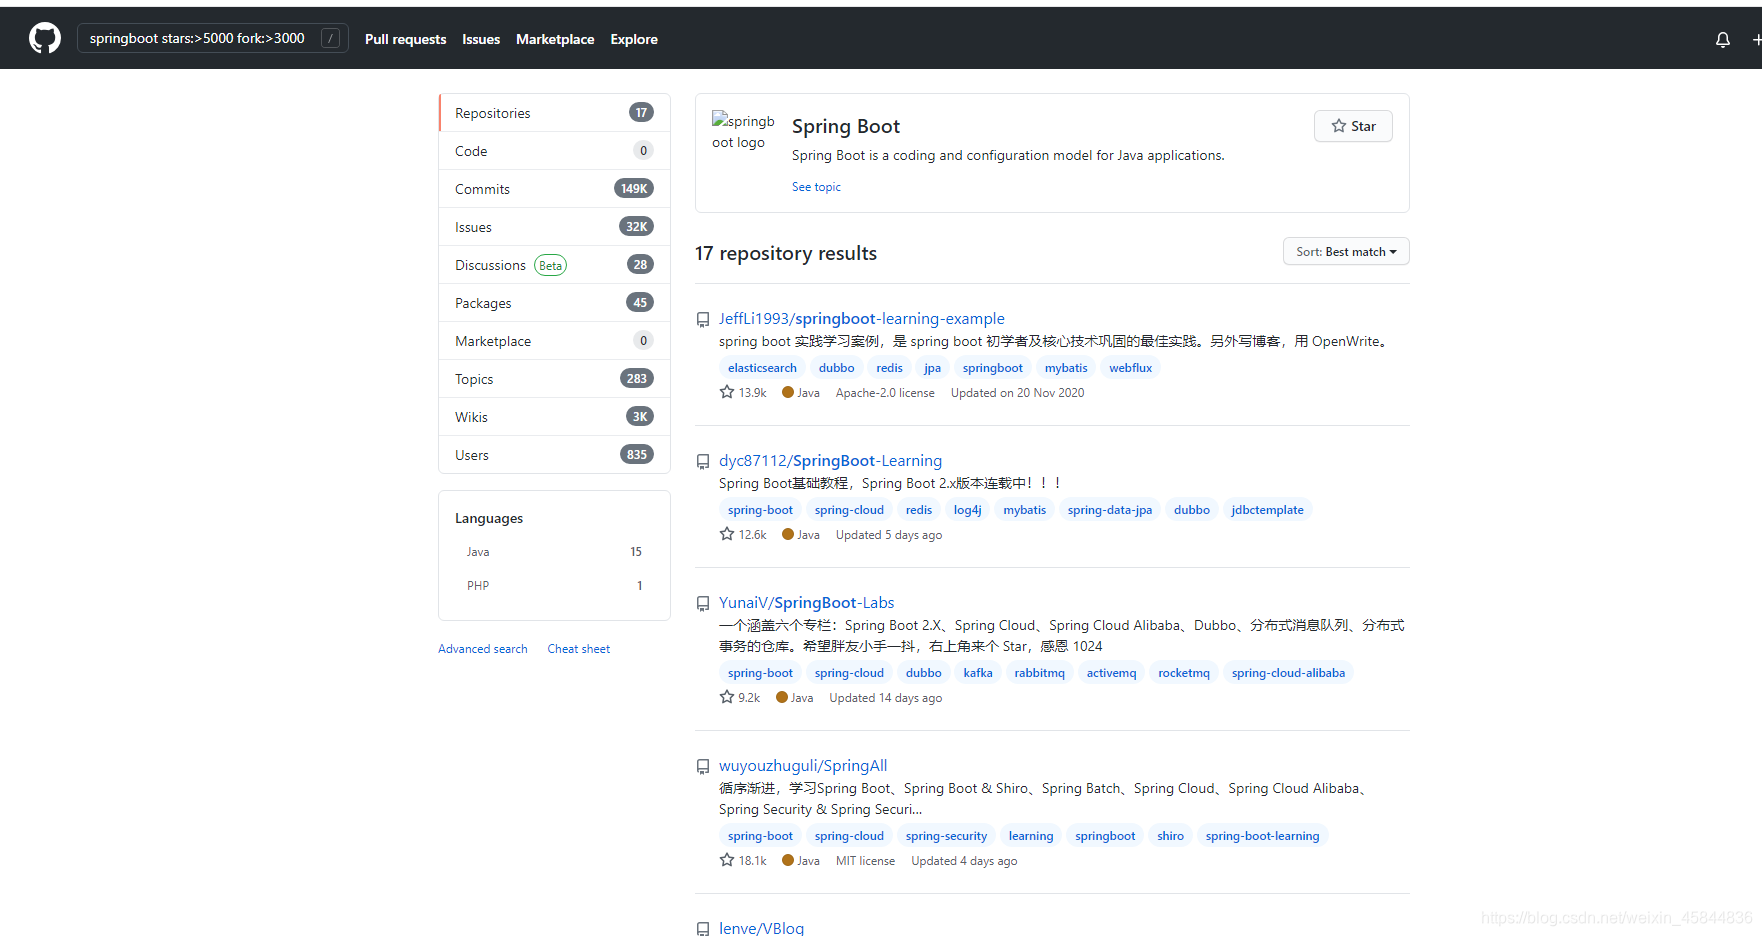Click the star icon showing 18.1k
The width and height of the screenshot is (1762, 936).
coord(727,860)
